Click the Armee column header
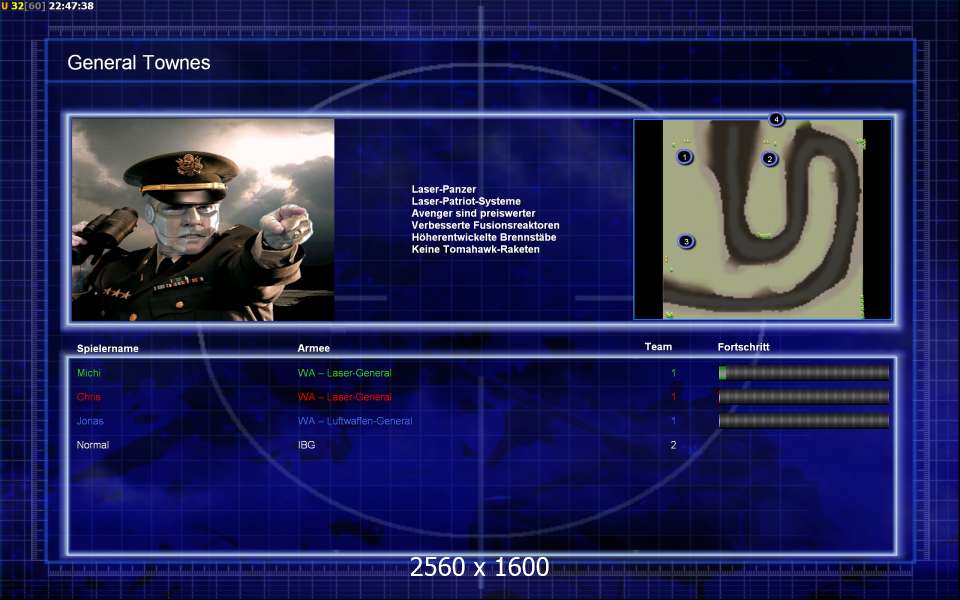The image size is (960, 600). pos(313,349)
